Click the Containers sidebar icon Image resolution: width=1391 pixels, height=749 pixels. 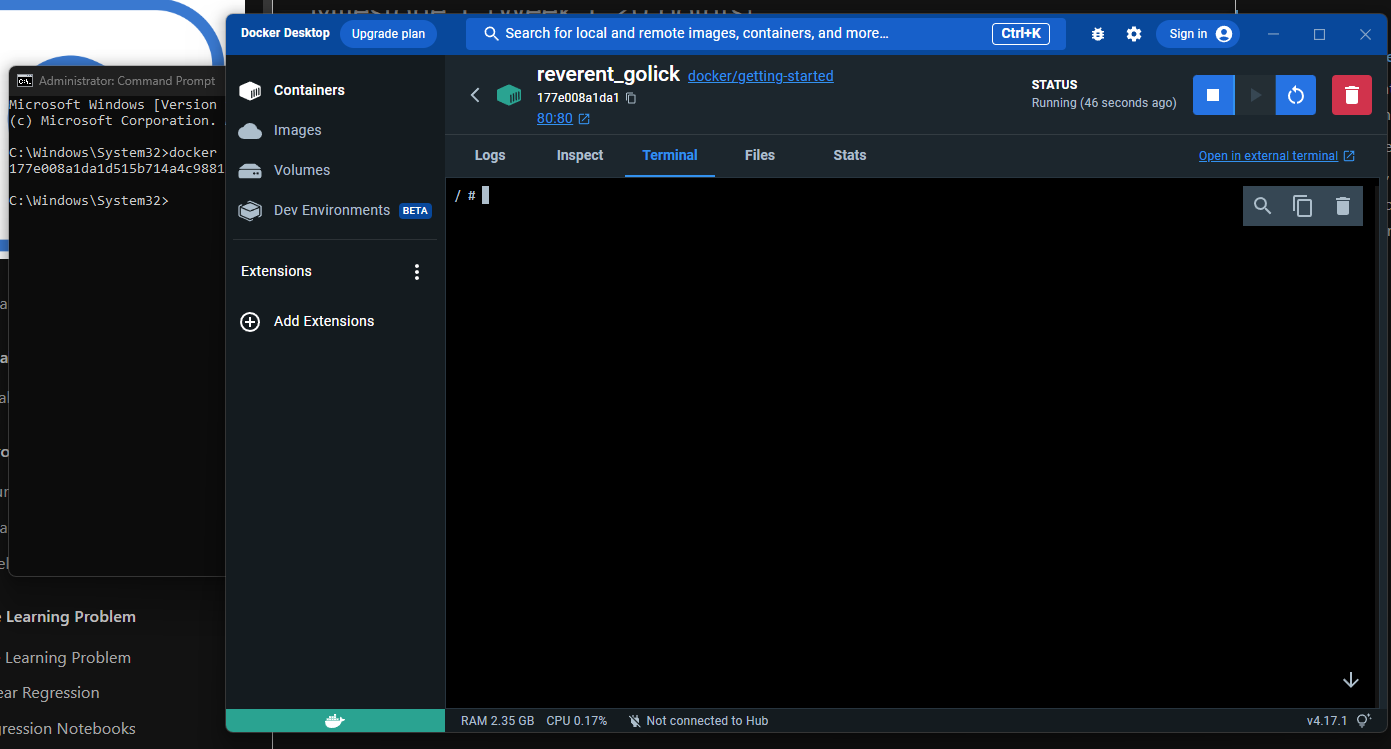coord(250,90)
